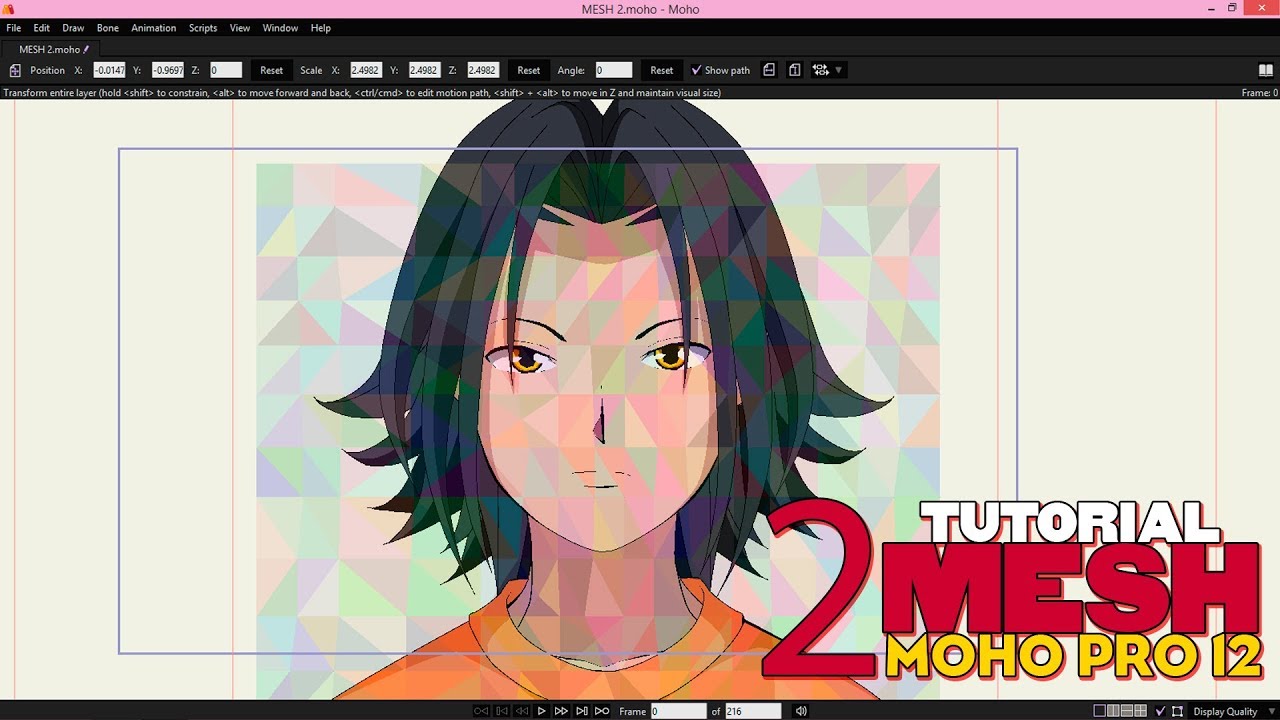Open the Window menu
1280x720 pixels.
(x=280, y=28)
